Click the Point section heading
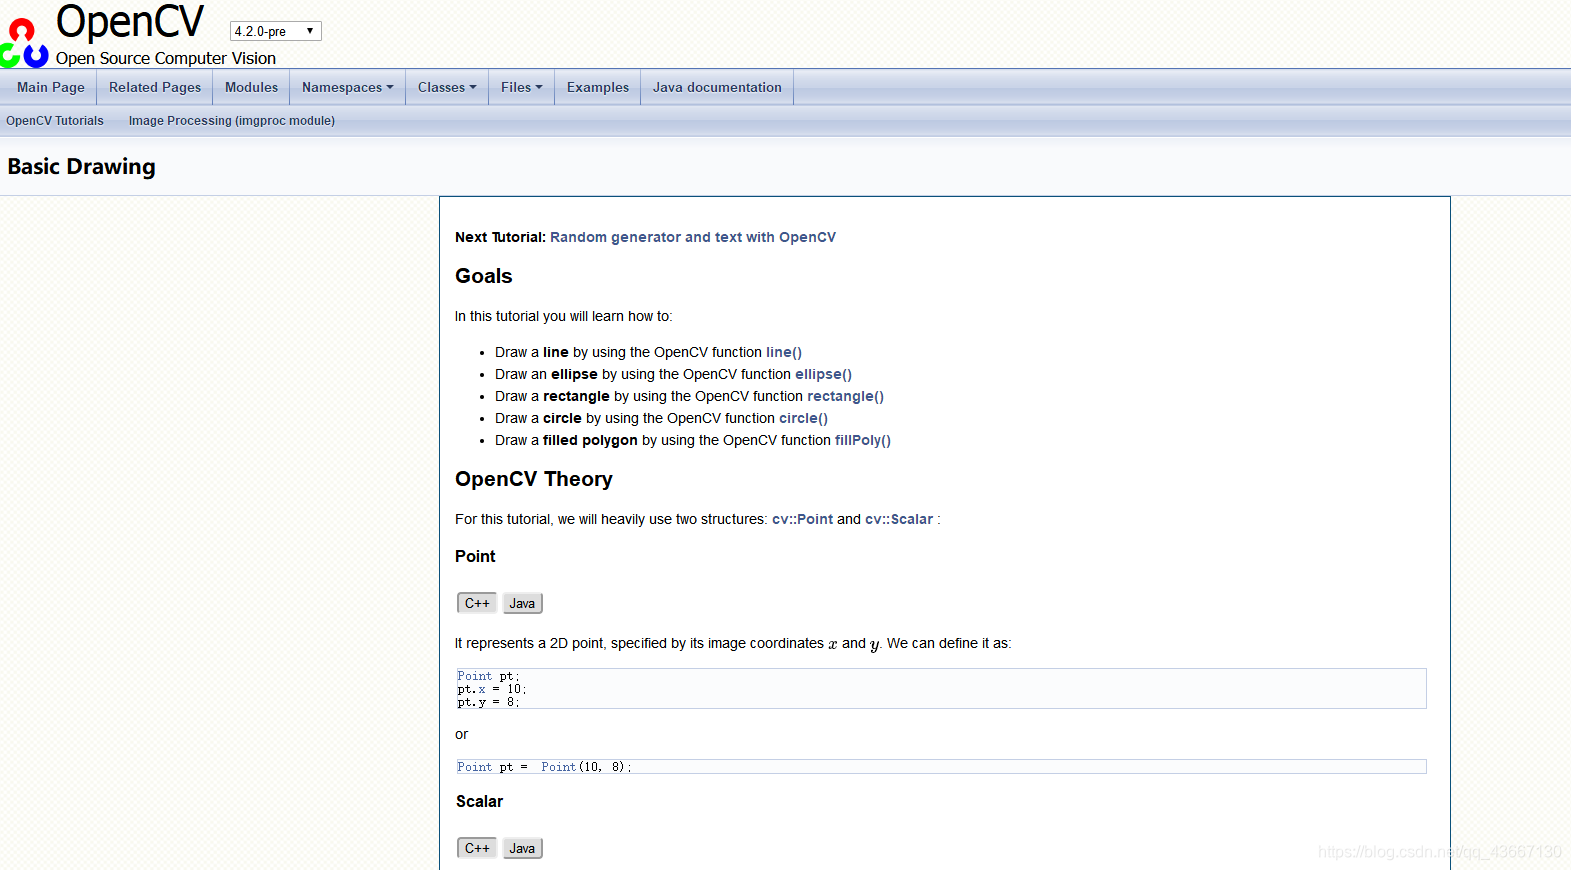Screen dimensions: 1571x870 coord(475,556)
